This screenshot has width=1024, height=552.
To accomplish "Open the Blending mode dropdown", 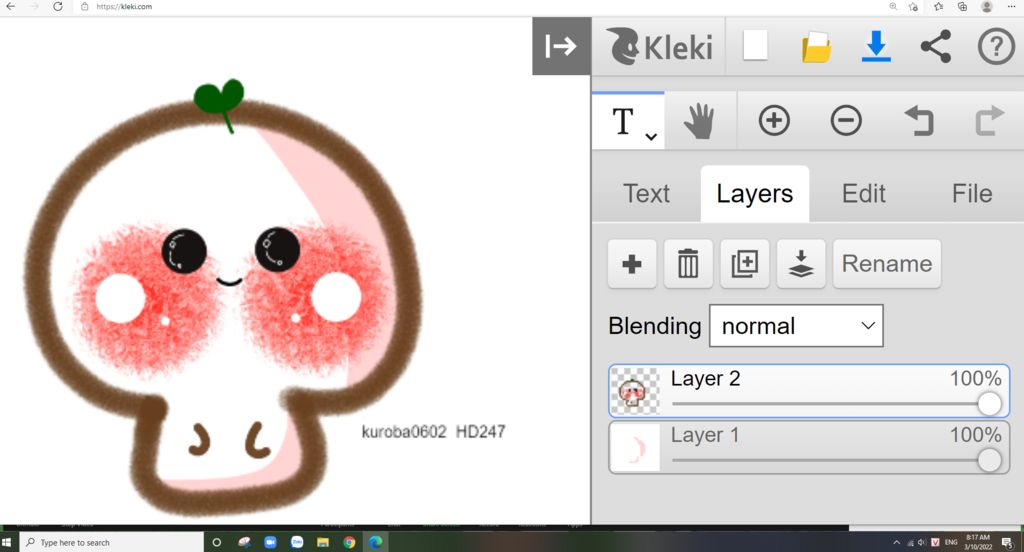I will coord(796,325).
